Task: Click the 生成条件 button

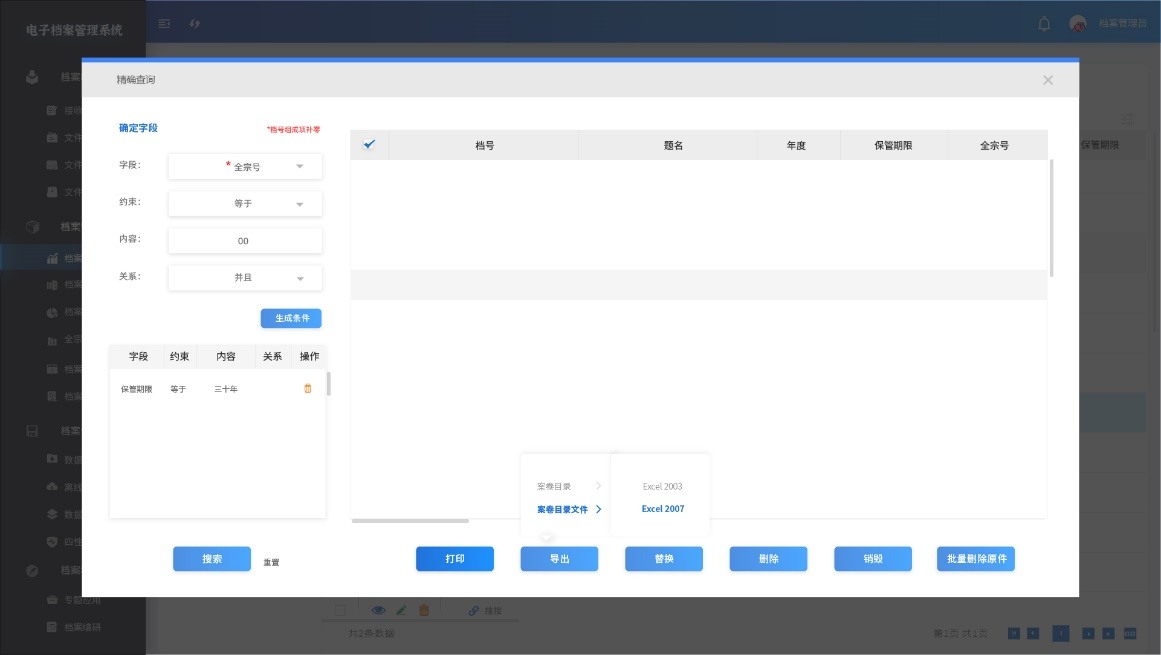Action: point(291,318)
